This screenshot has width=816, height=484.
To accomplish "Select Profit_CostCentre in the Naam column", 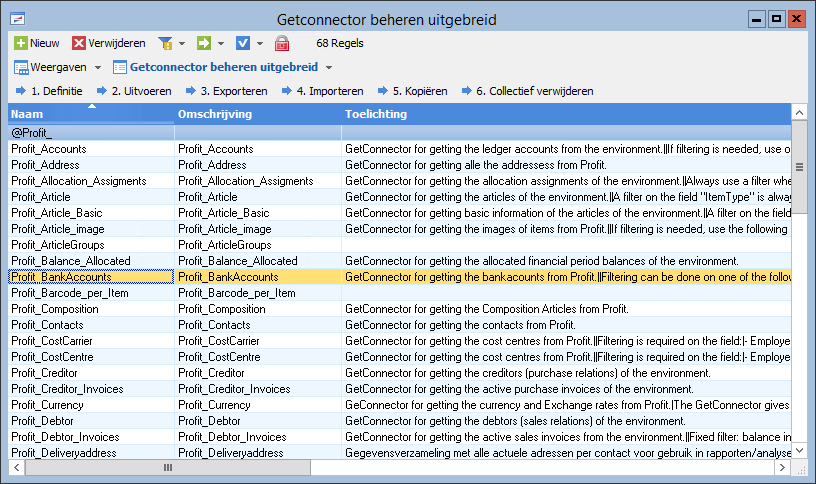I will pyautogui.click(x=52, y=357).
